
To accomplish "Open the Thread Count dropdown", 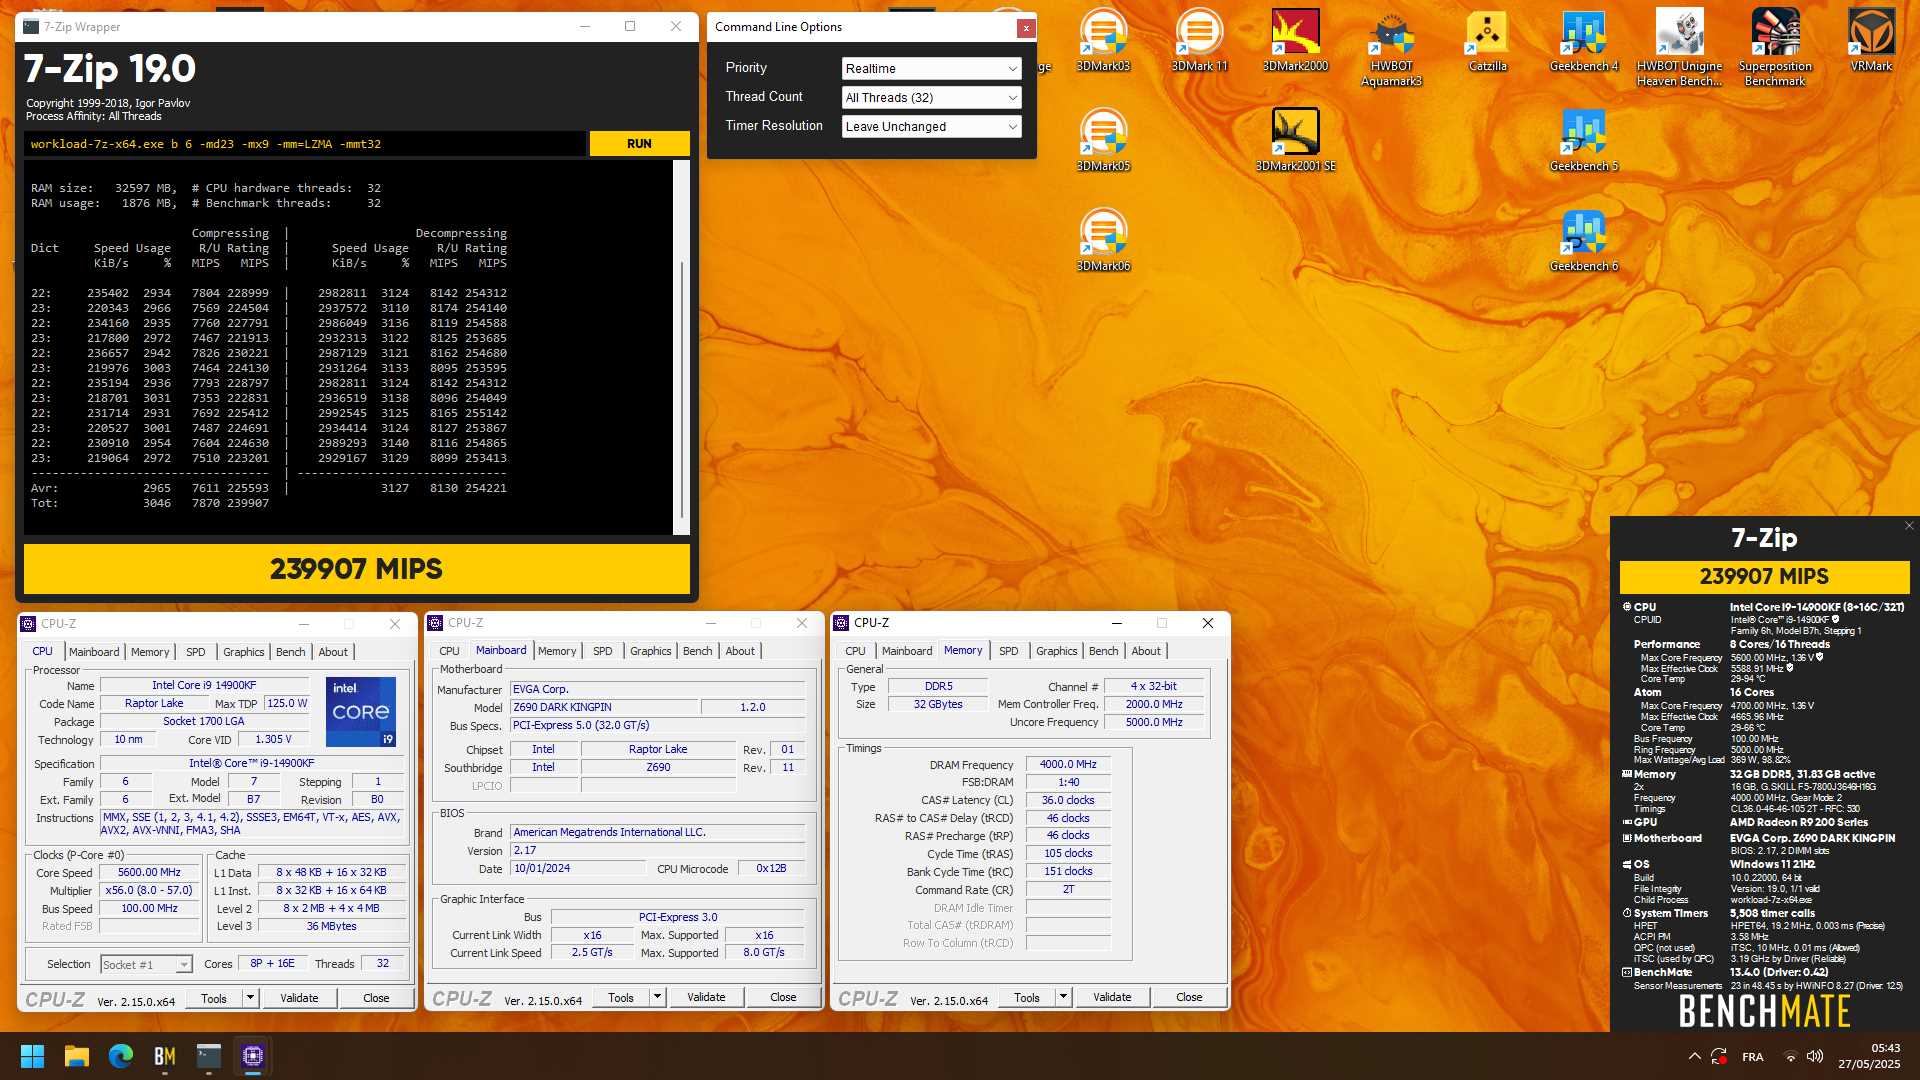I will [x=931, y=98].
